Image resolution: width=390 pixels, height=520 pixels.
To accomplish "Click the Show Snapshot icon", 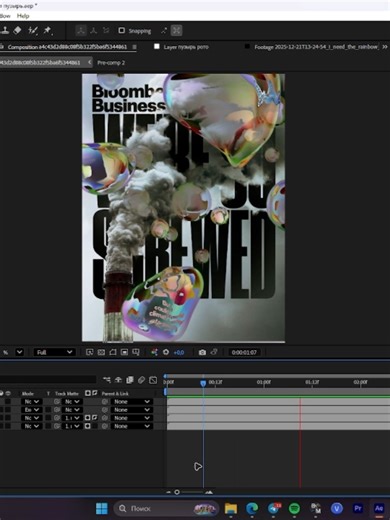I will [x=214, y=352].
